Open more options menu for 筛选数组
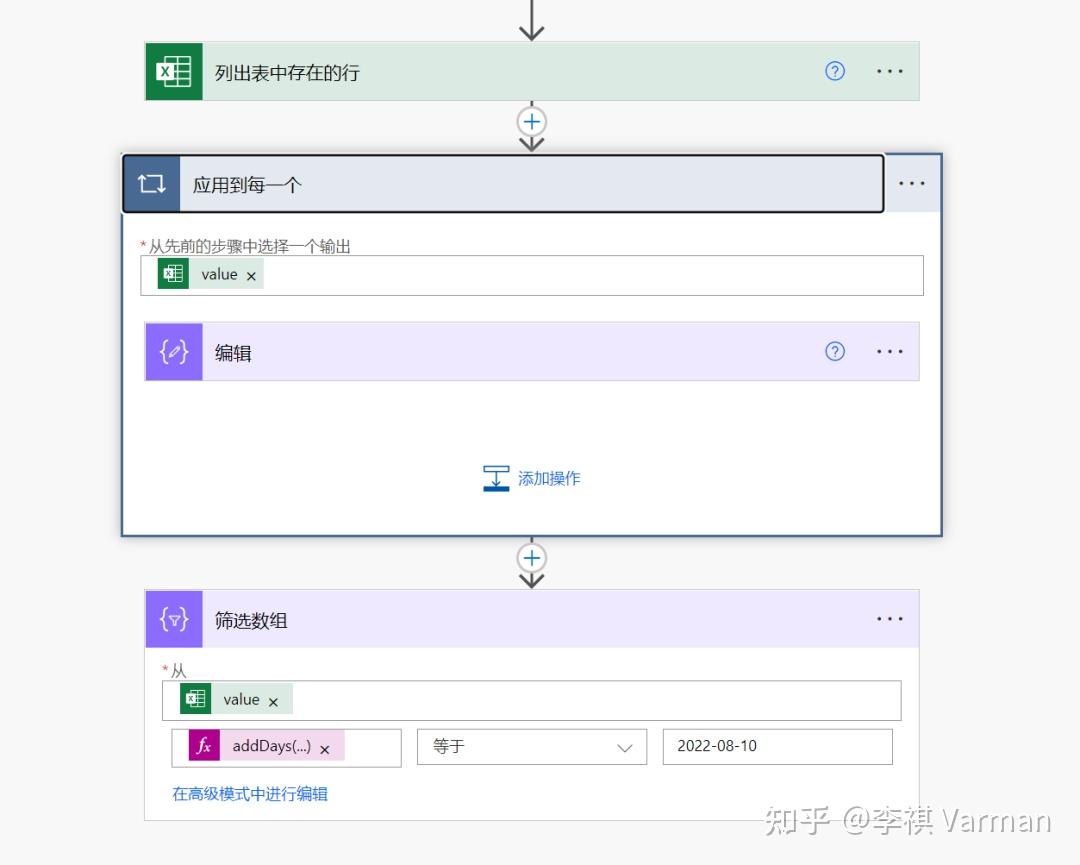1080x865 pixels. point(889,618)
